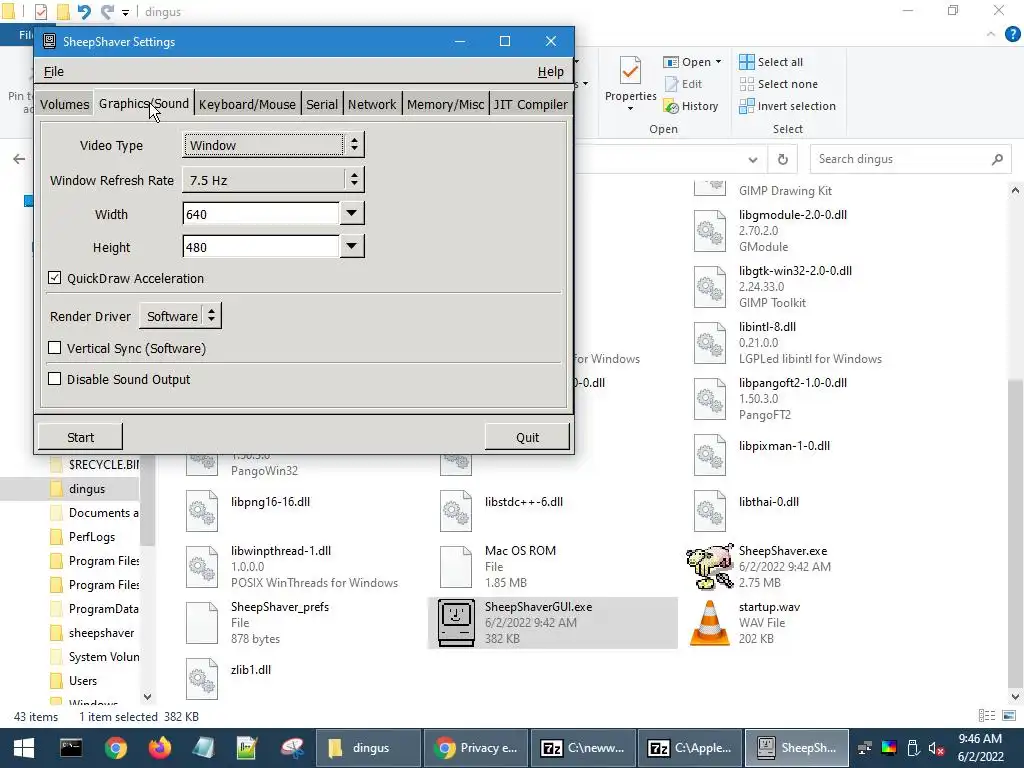Switch to dingus taskbar window
The height and width of the screenshot is (768, 1024).
coord(368,748)
